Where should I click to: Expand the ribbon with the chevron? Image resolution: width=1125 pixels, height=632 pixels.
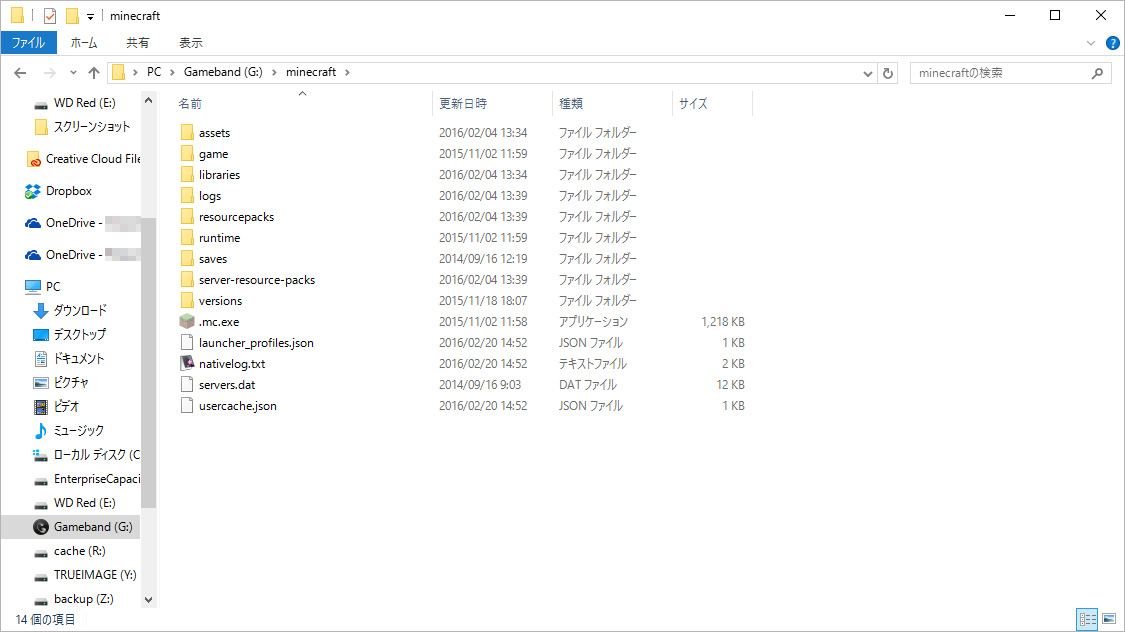tap(1091, 43)
